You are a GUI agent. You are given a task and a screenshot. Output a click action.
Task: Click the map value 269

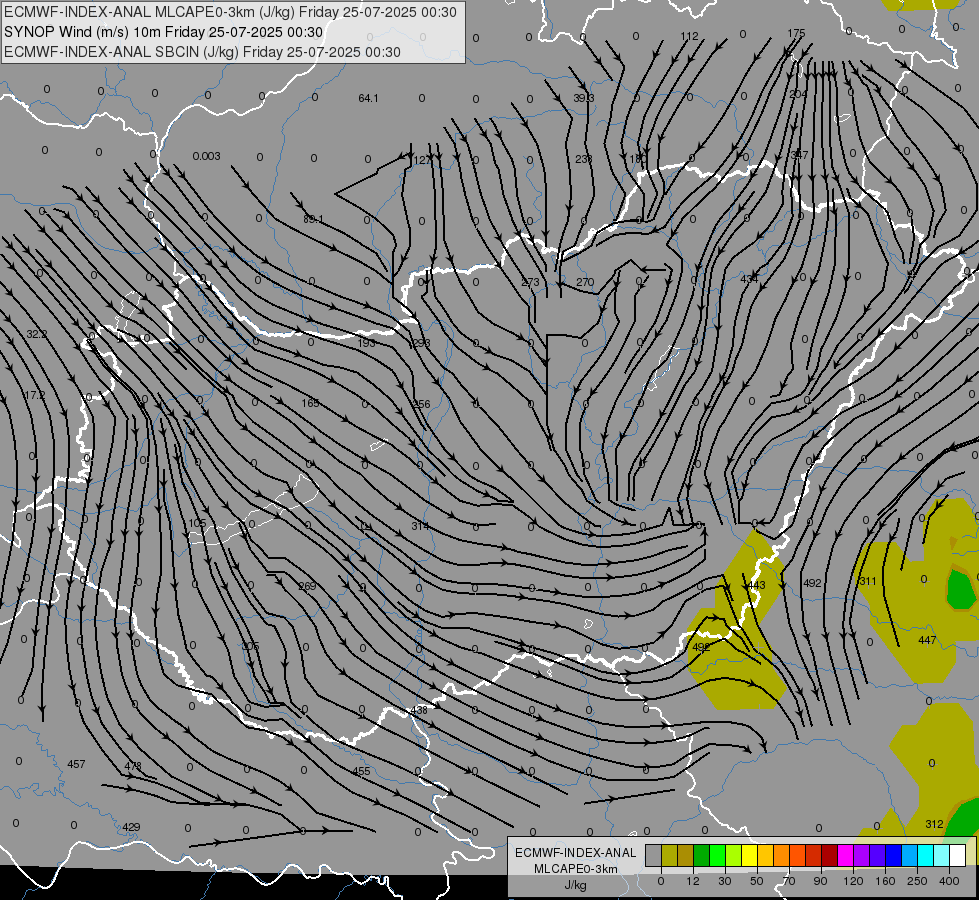coord(307,586)
